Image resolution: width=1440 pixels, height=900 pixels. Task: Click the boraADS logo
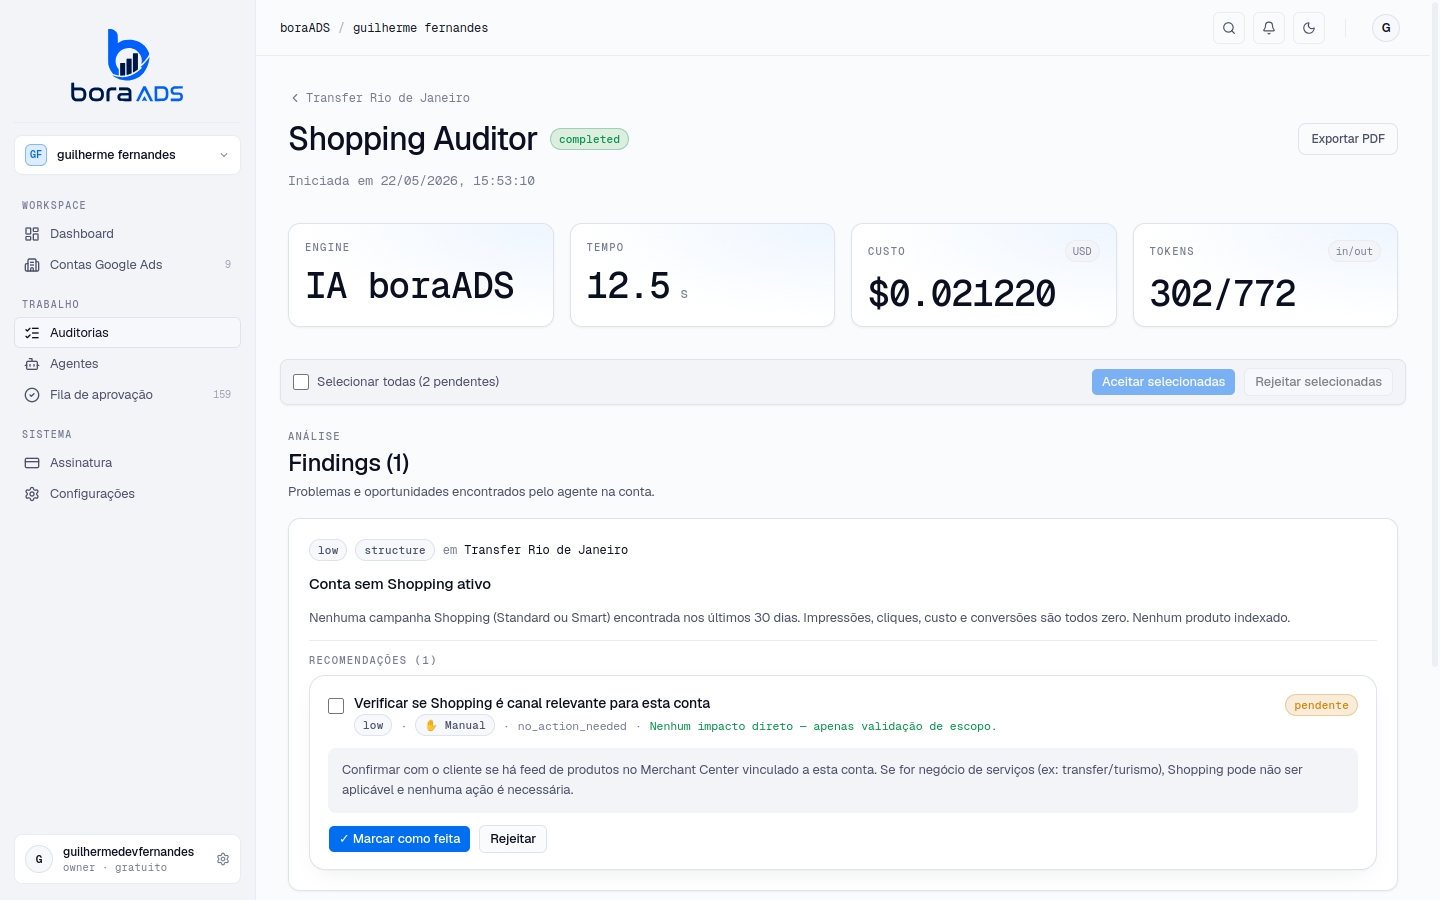pyautogui.click(x=127, y=66)
